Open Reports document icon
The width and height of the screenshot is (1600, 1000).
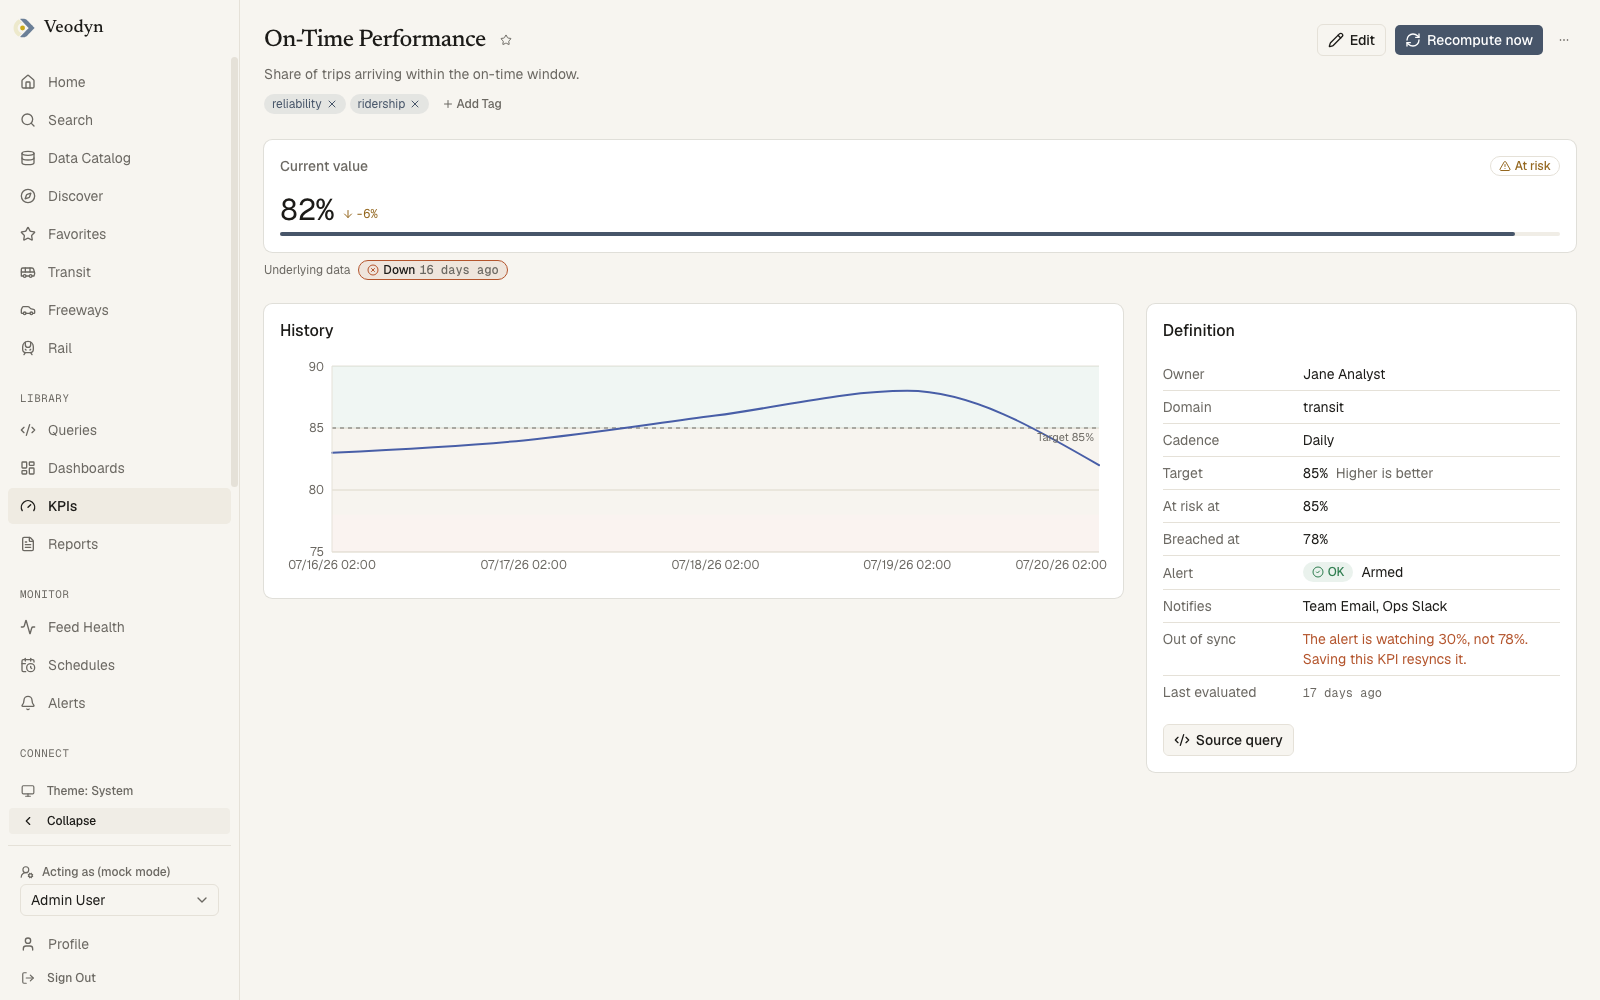28,544
